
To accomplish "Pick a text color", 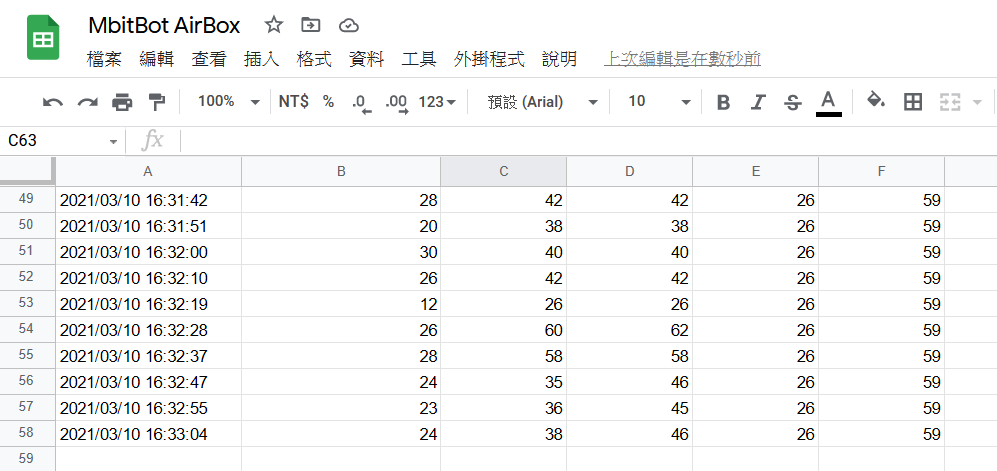I will 828,102.
